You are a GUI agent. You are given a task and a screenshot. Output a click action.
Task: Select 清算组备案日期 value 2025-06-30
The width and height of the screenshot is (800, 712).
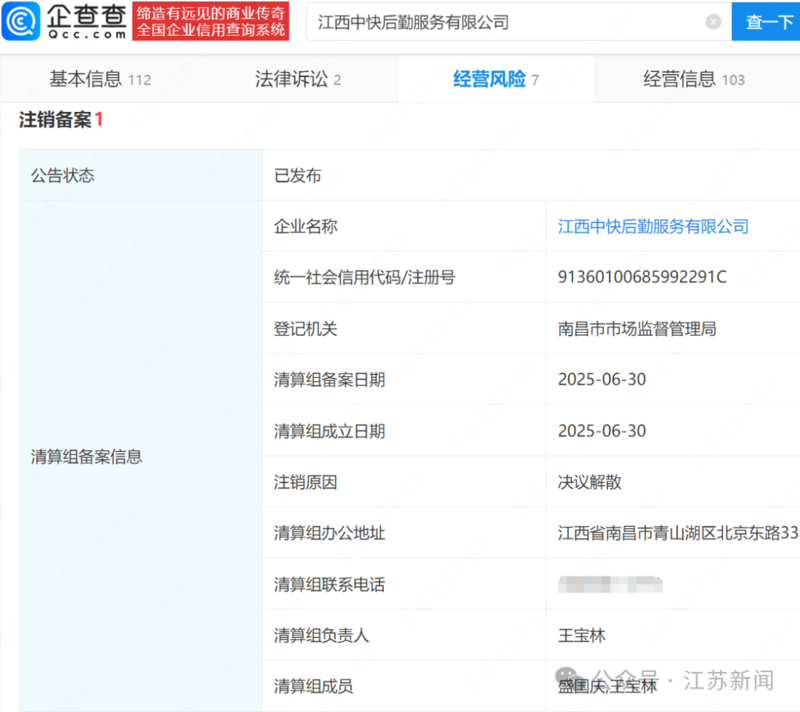coord(602,379)
